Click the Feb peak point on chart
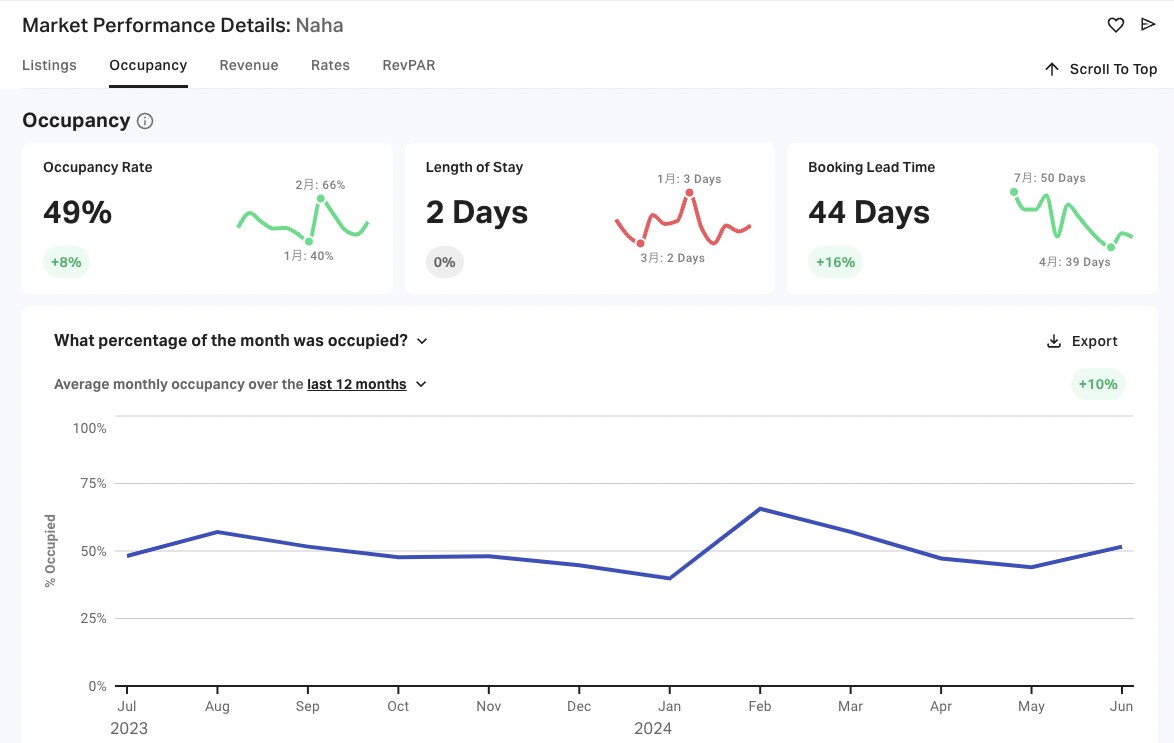Image resolution: width=1174 pixels, height=743 pixels. (760, 509)
